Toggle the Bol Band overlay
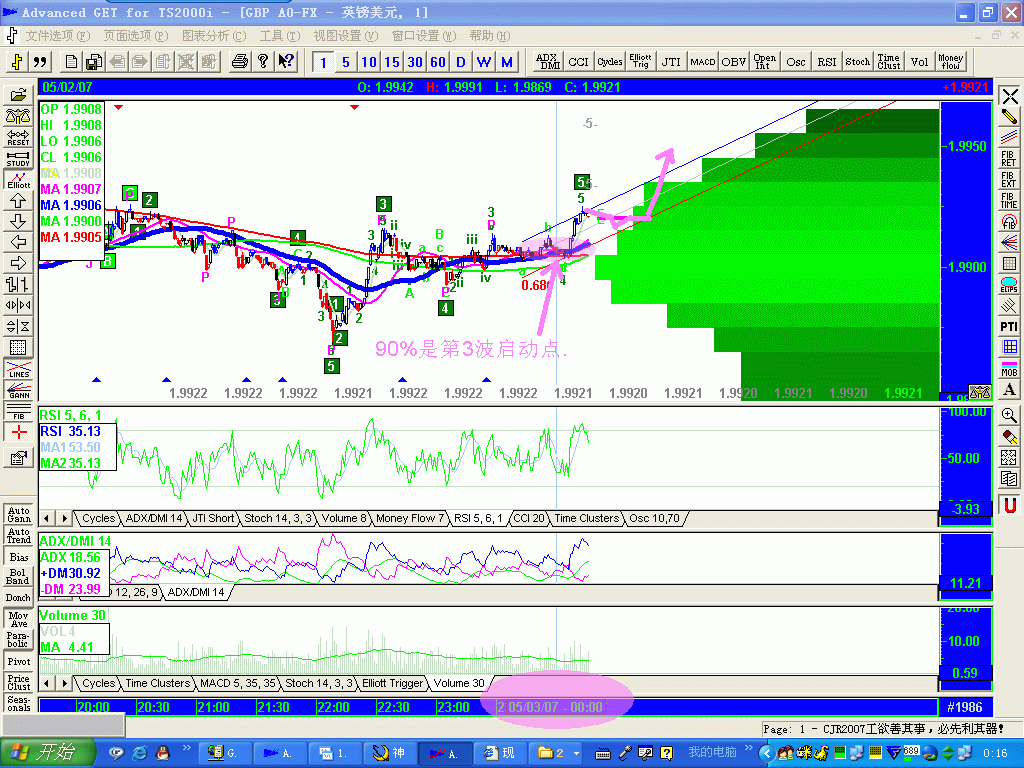This screenshot has width=1024, height=768. (18, 577)
